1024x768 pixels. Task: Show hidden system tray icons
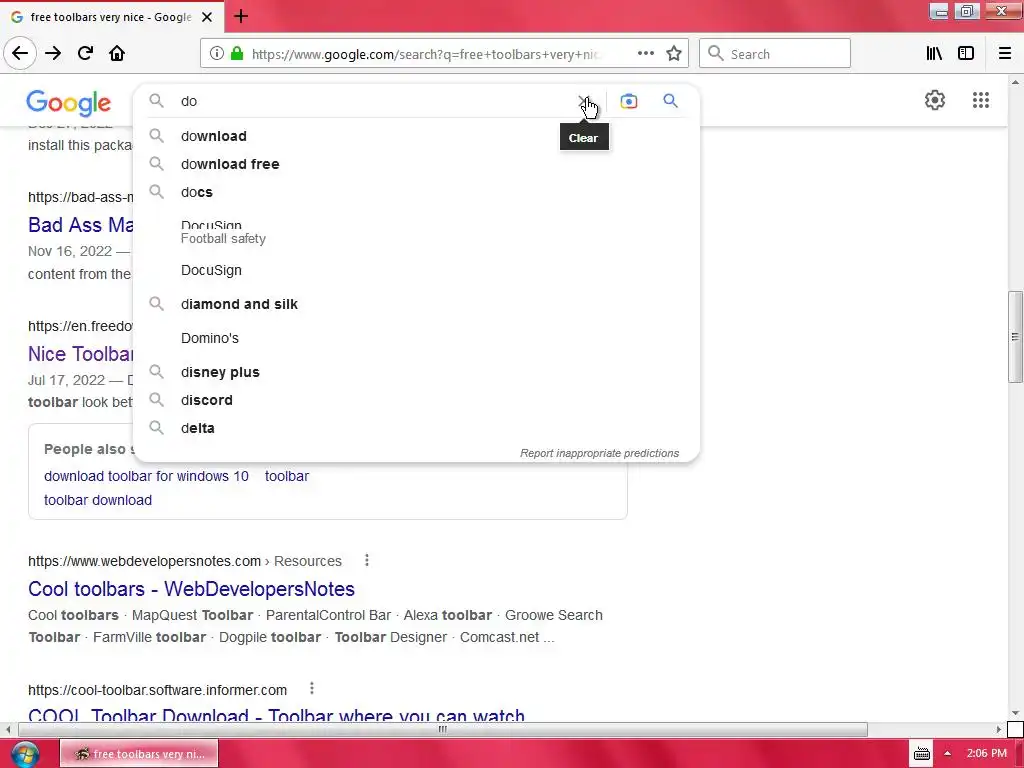pos(948,754)
